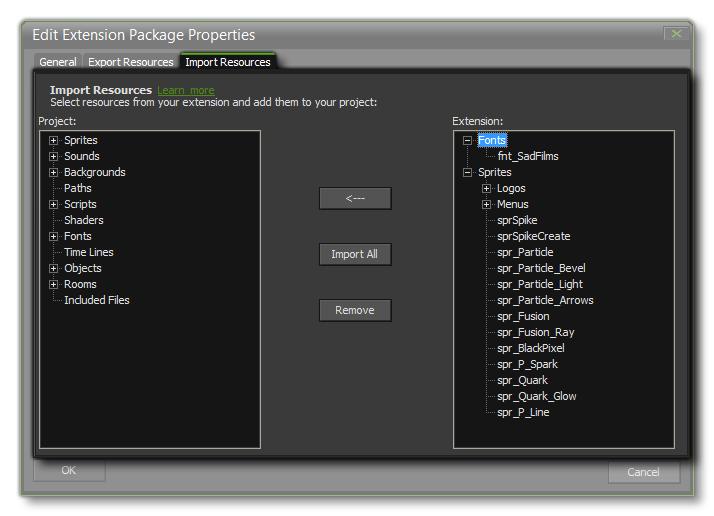This screenshot has height=516, width=714.
Task: Select spr_Quark_Glow sprite in Extension list
Action: (537, 397)
